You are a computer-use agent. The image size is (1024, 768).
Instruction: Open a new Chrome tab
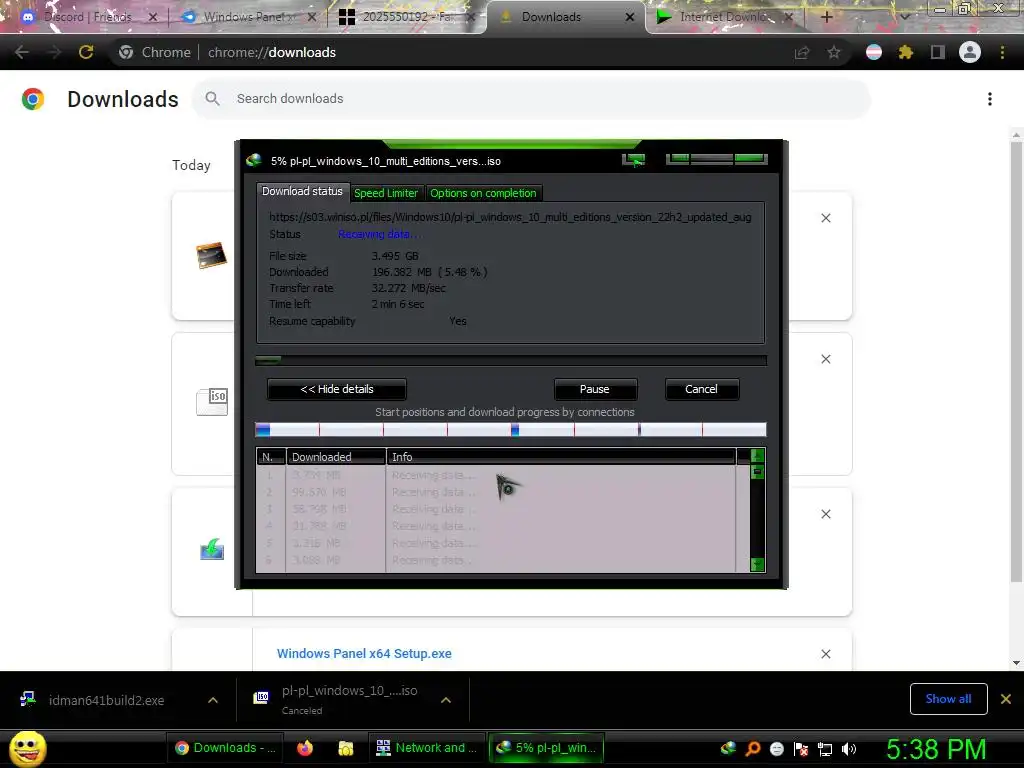[x=826, y=17]
